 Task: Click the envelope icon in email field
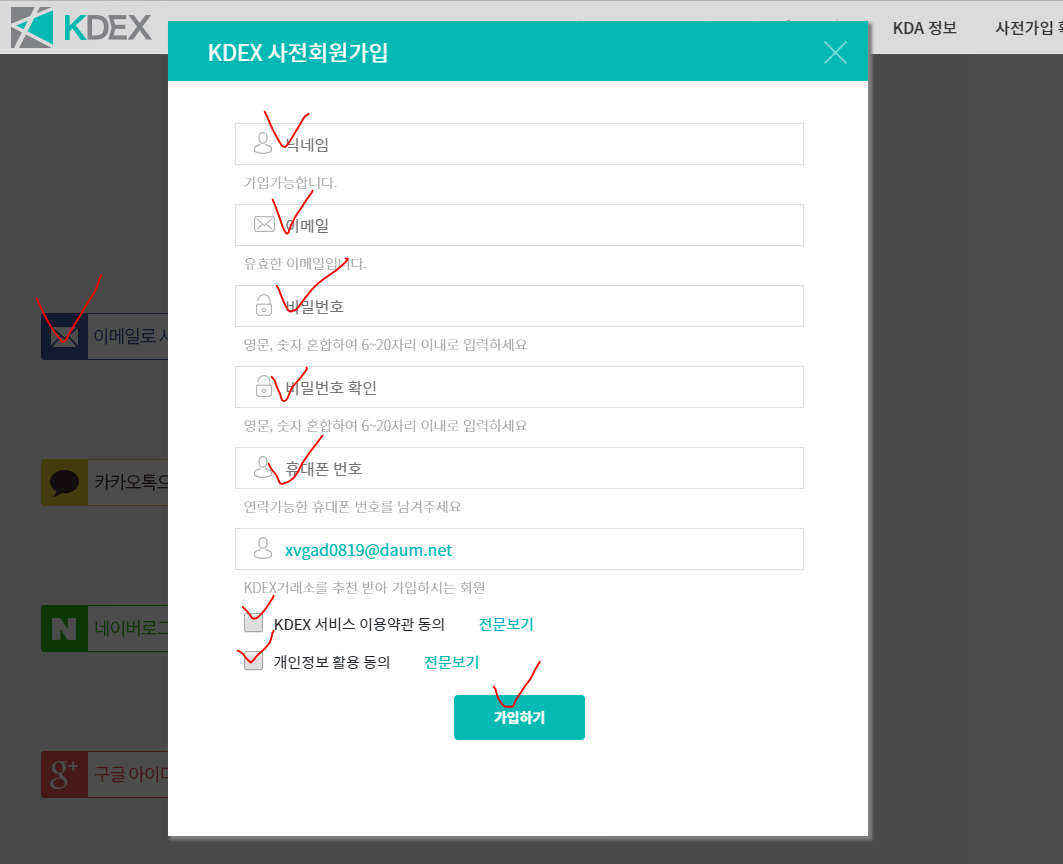tap(264, 224)
